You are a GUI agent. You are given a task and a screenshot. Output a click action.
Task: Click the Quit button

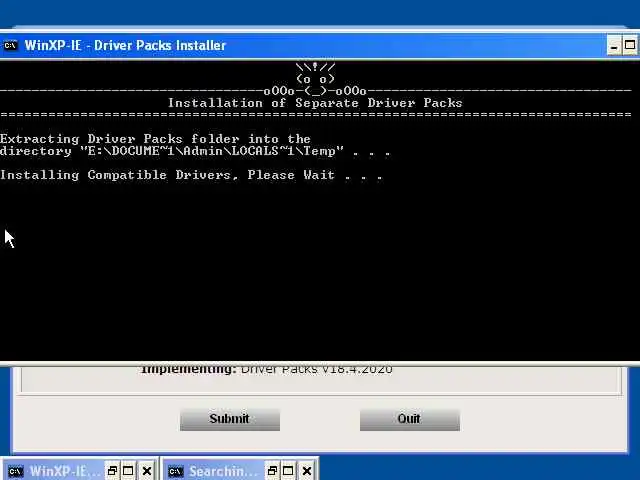(409, 419)
